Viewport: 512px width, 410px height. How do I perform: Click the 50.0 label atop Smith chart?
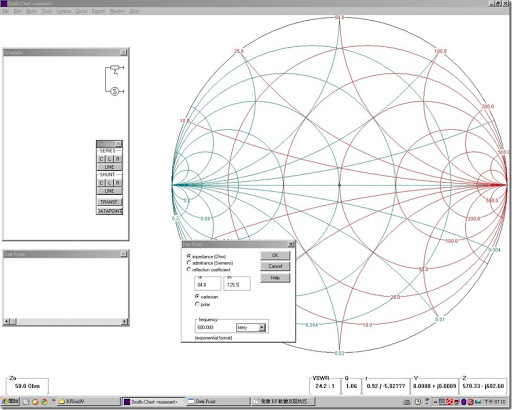pos(339,17)
